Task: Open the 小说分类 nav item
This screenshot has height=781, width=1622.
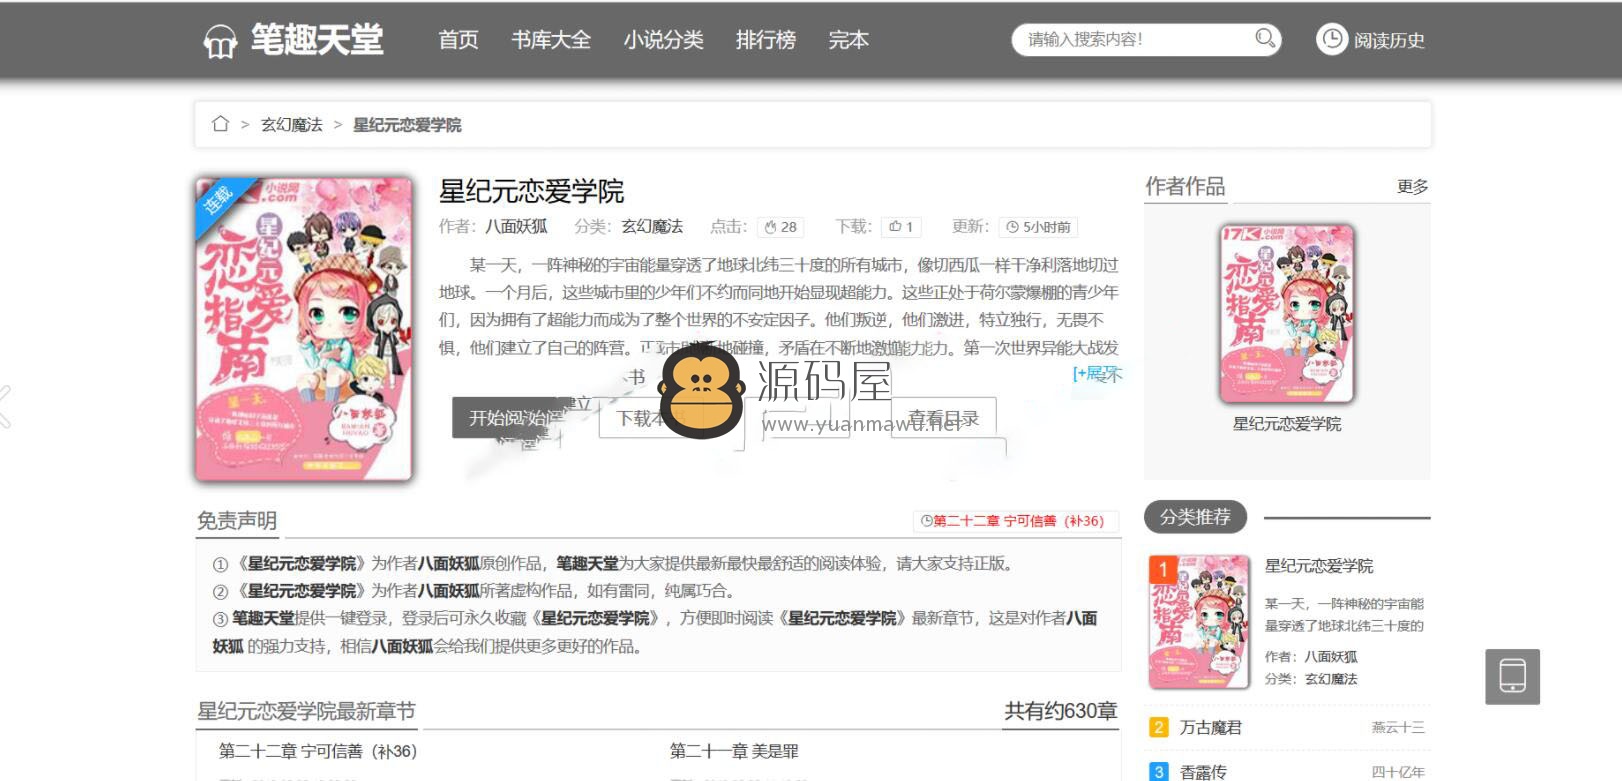Action: [x=663, y=40]
